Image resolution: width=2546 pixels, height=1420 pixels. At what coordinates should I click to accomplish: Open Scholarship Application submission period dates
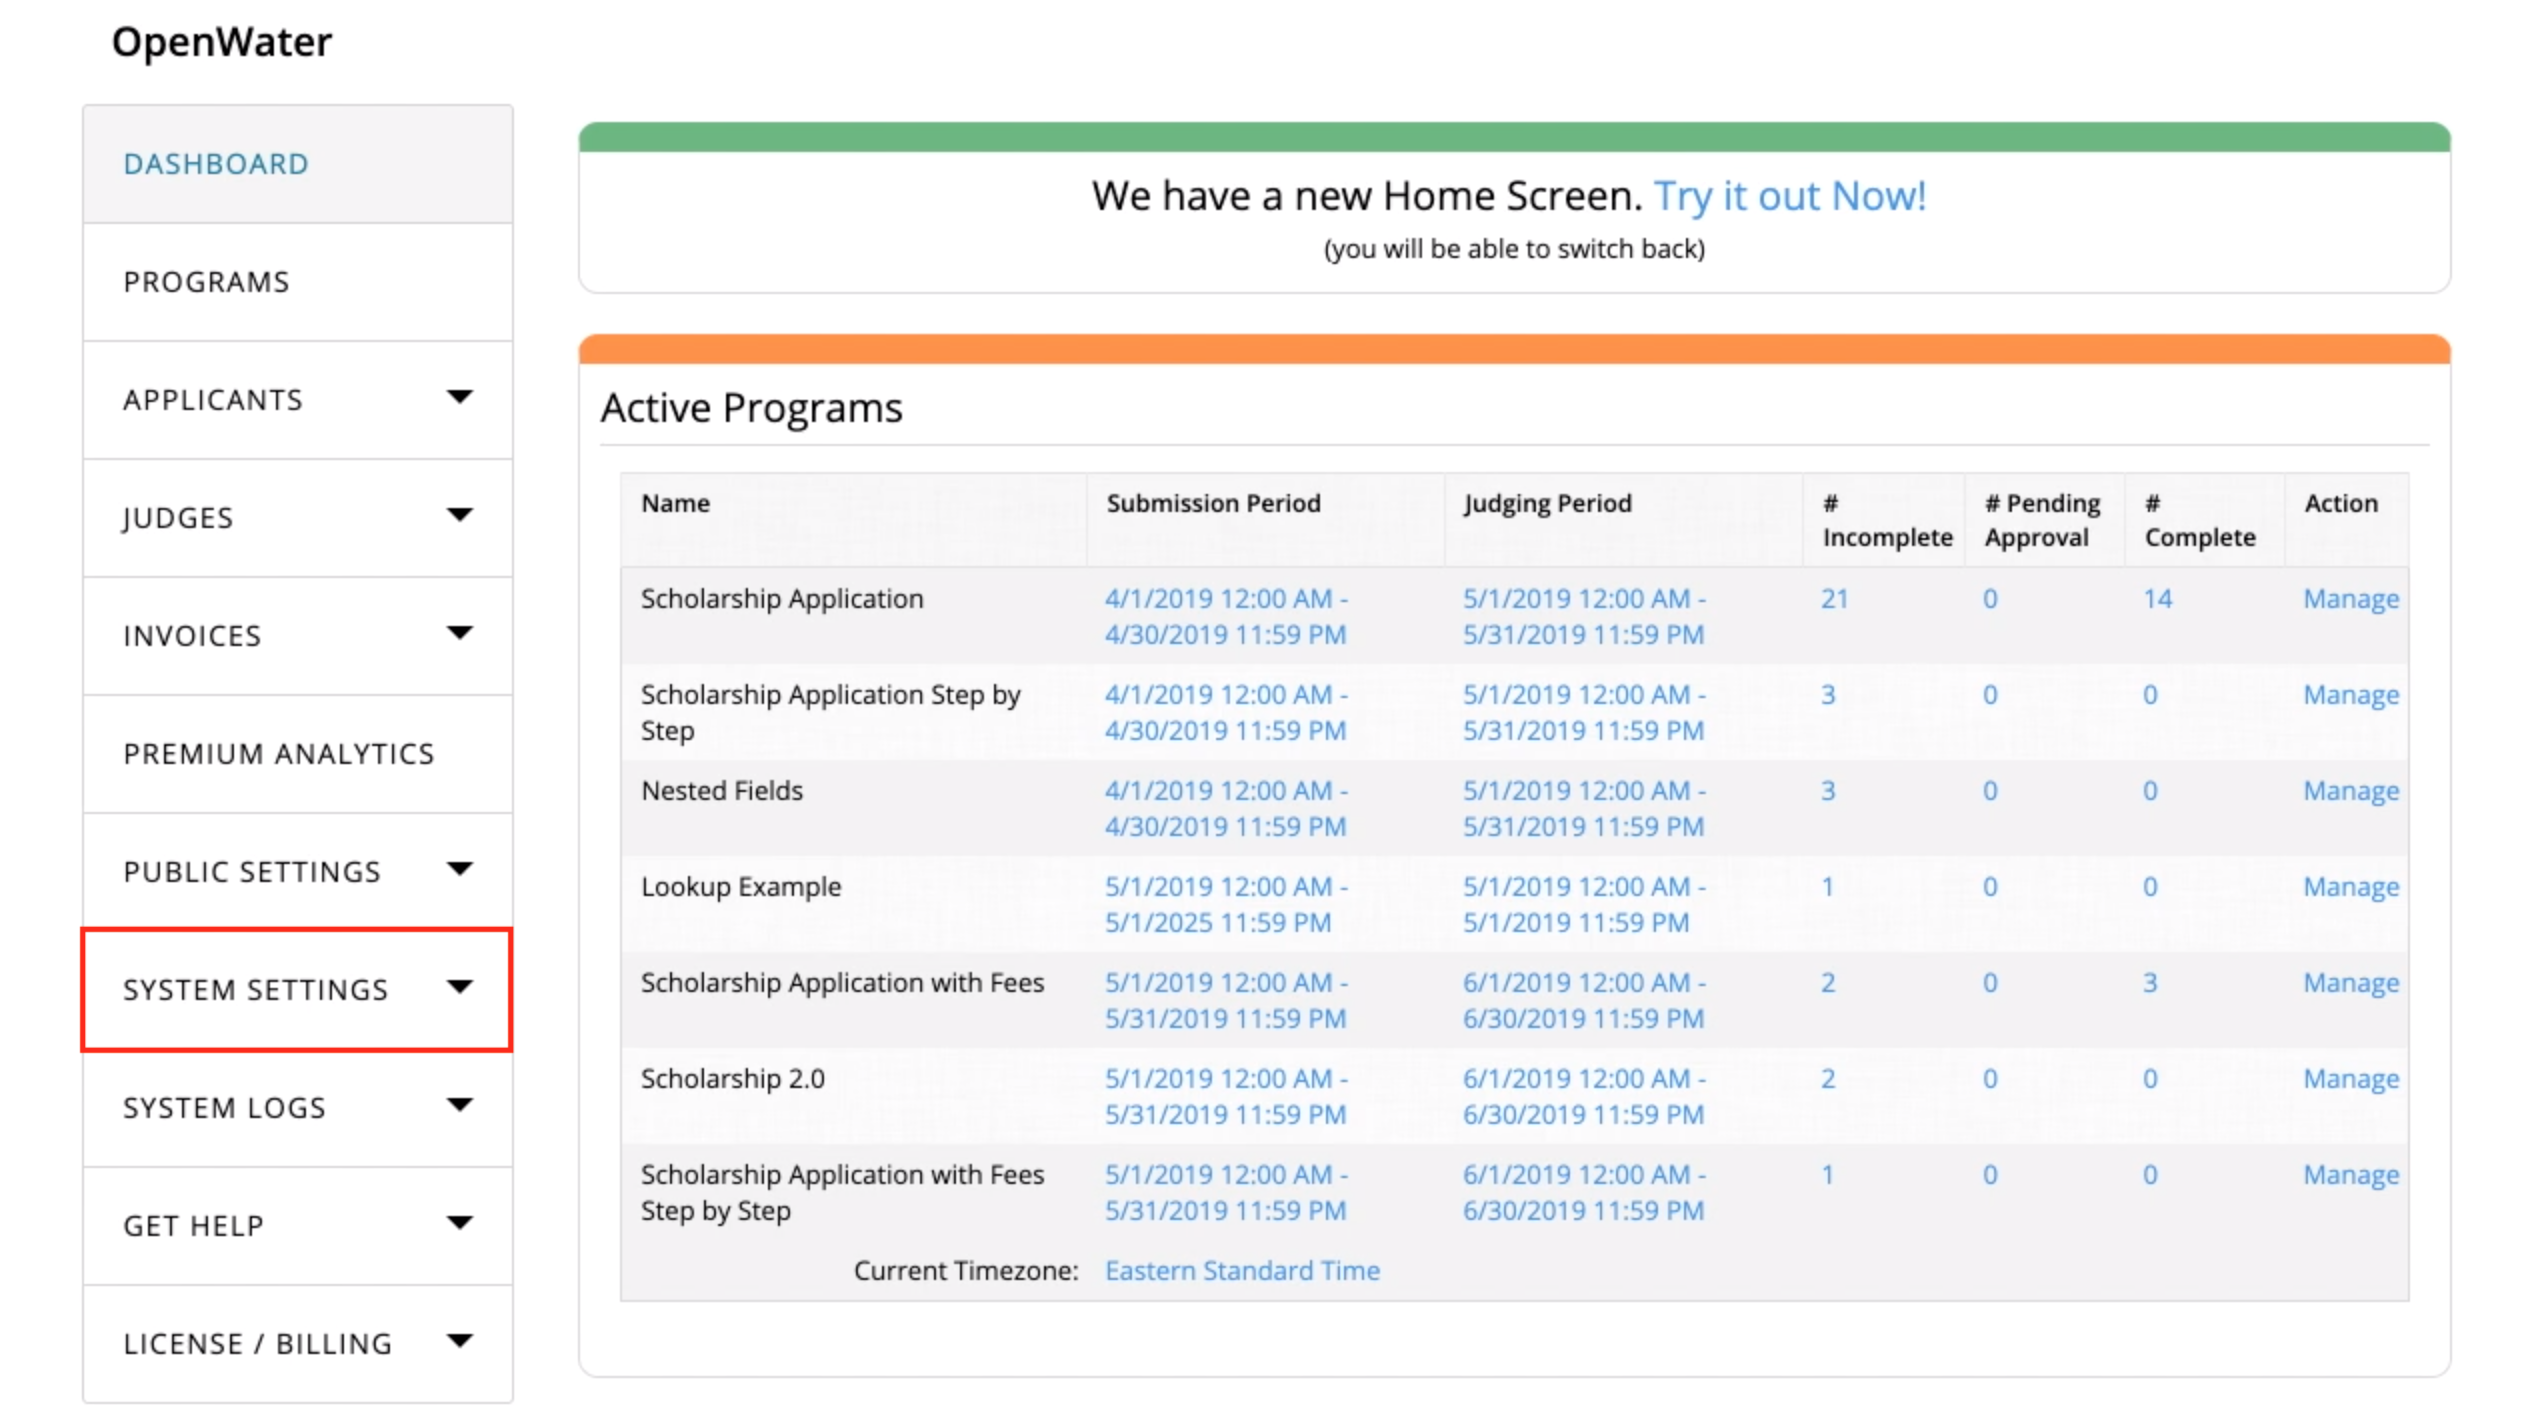[x=1226, y=617]
